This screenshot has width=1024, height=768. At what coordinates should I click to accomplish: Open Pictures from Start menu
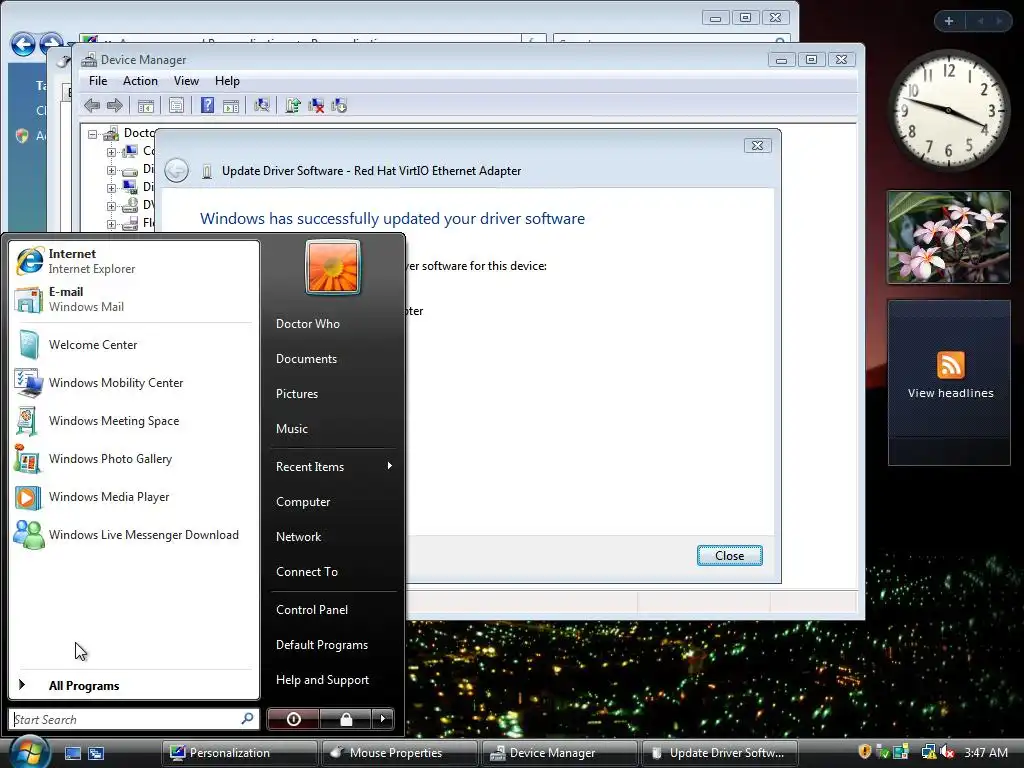[x=297, y=394]
